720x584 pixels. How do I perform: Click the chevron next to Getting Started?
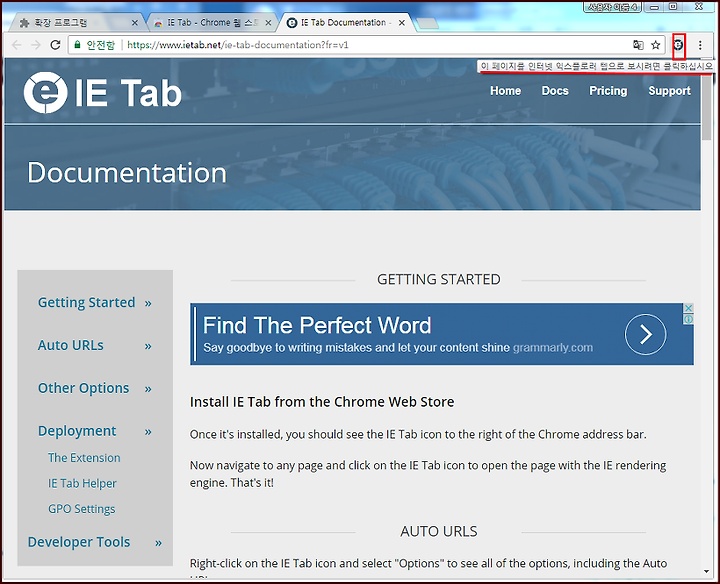point(148,303)
